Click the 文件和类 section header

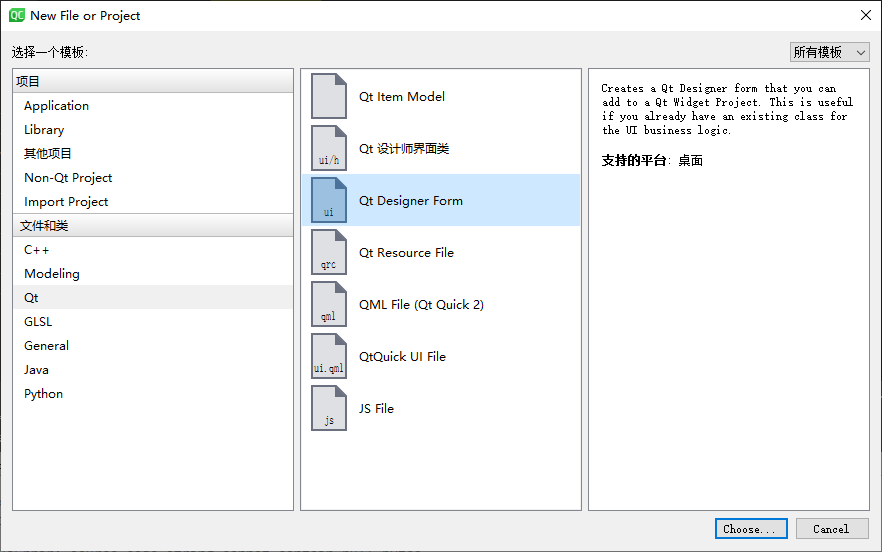tap(152, 226)
